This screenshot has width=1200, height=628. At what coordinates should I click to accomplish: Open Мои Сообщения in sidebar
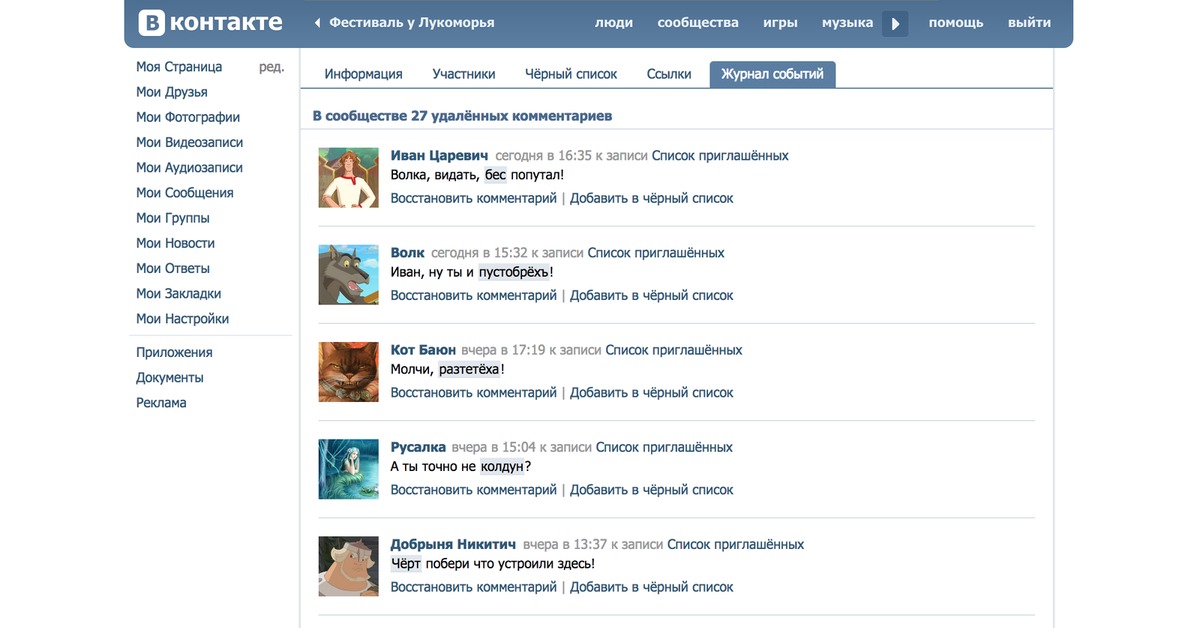(185, 193)
